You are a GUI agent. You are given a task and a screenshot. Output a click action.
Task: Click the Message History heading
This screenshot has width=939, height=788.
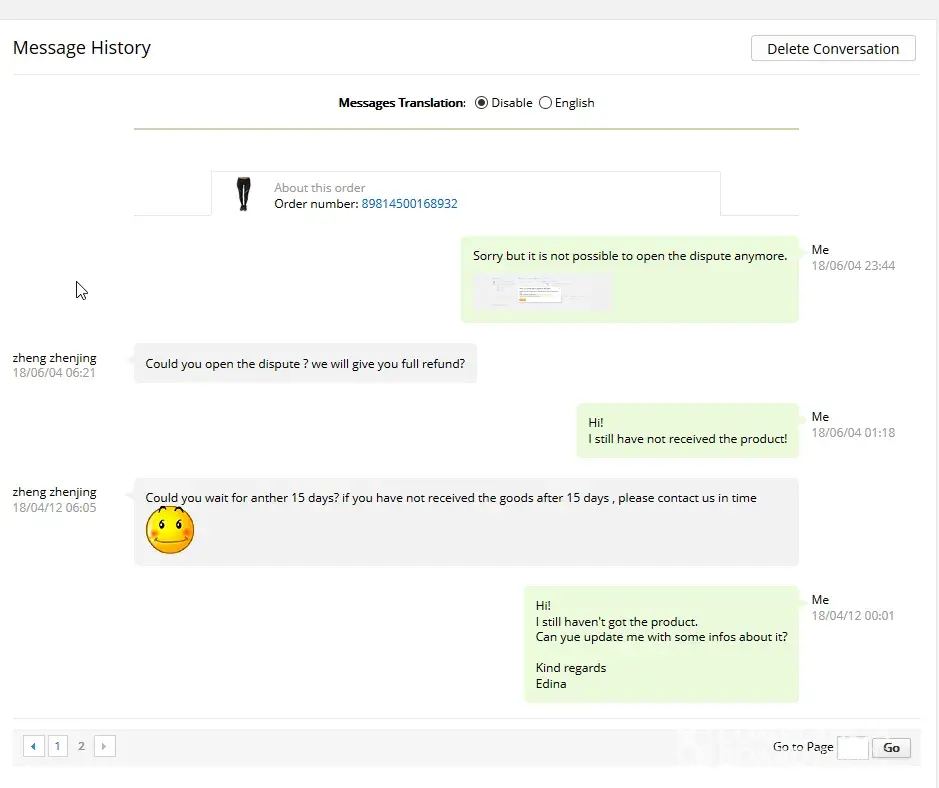pos(82,47)
